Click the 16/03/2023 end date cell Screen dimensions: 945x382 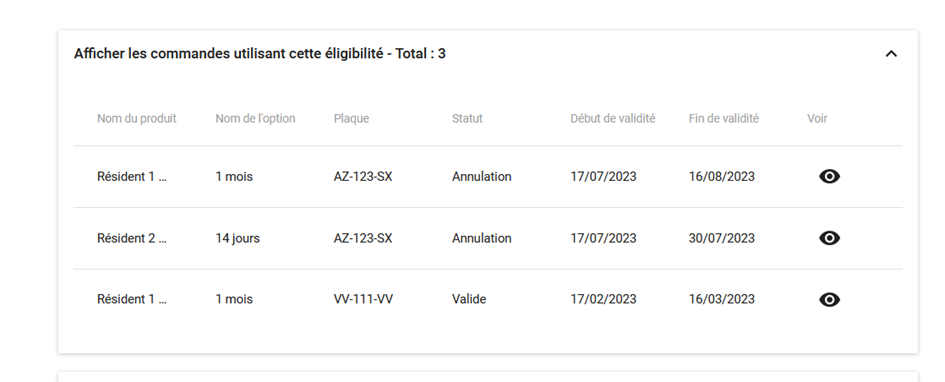[x=721, y=299]
